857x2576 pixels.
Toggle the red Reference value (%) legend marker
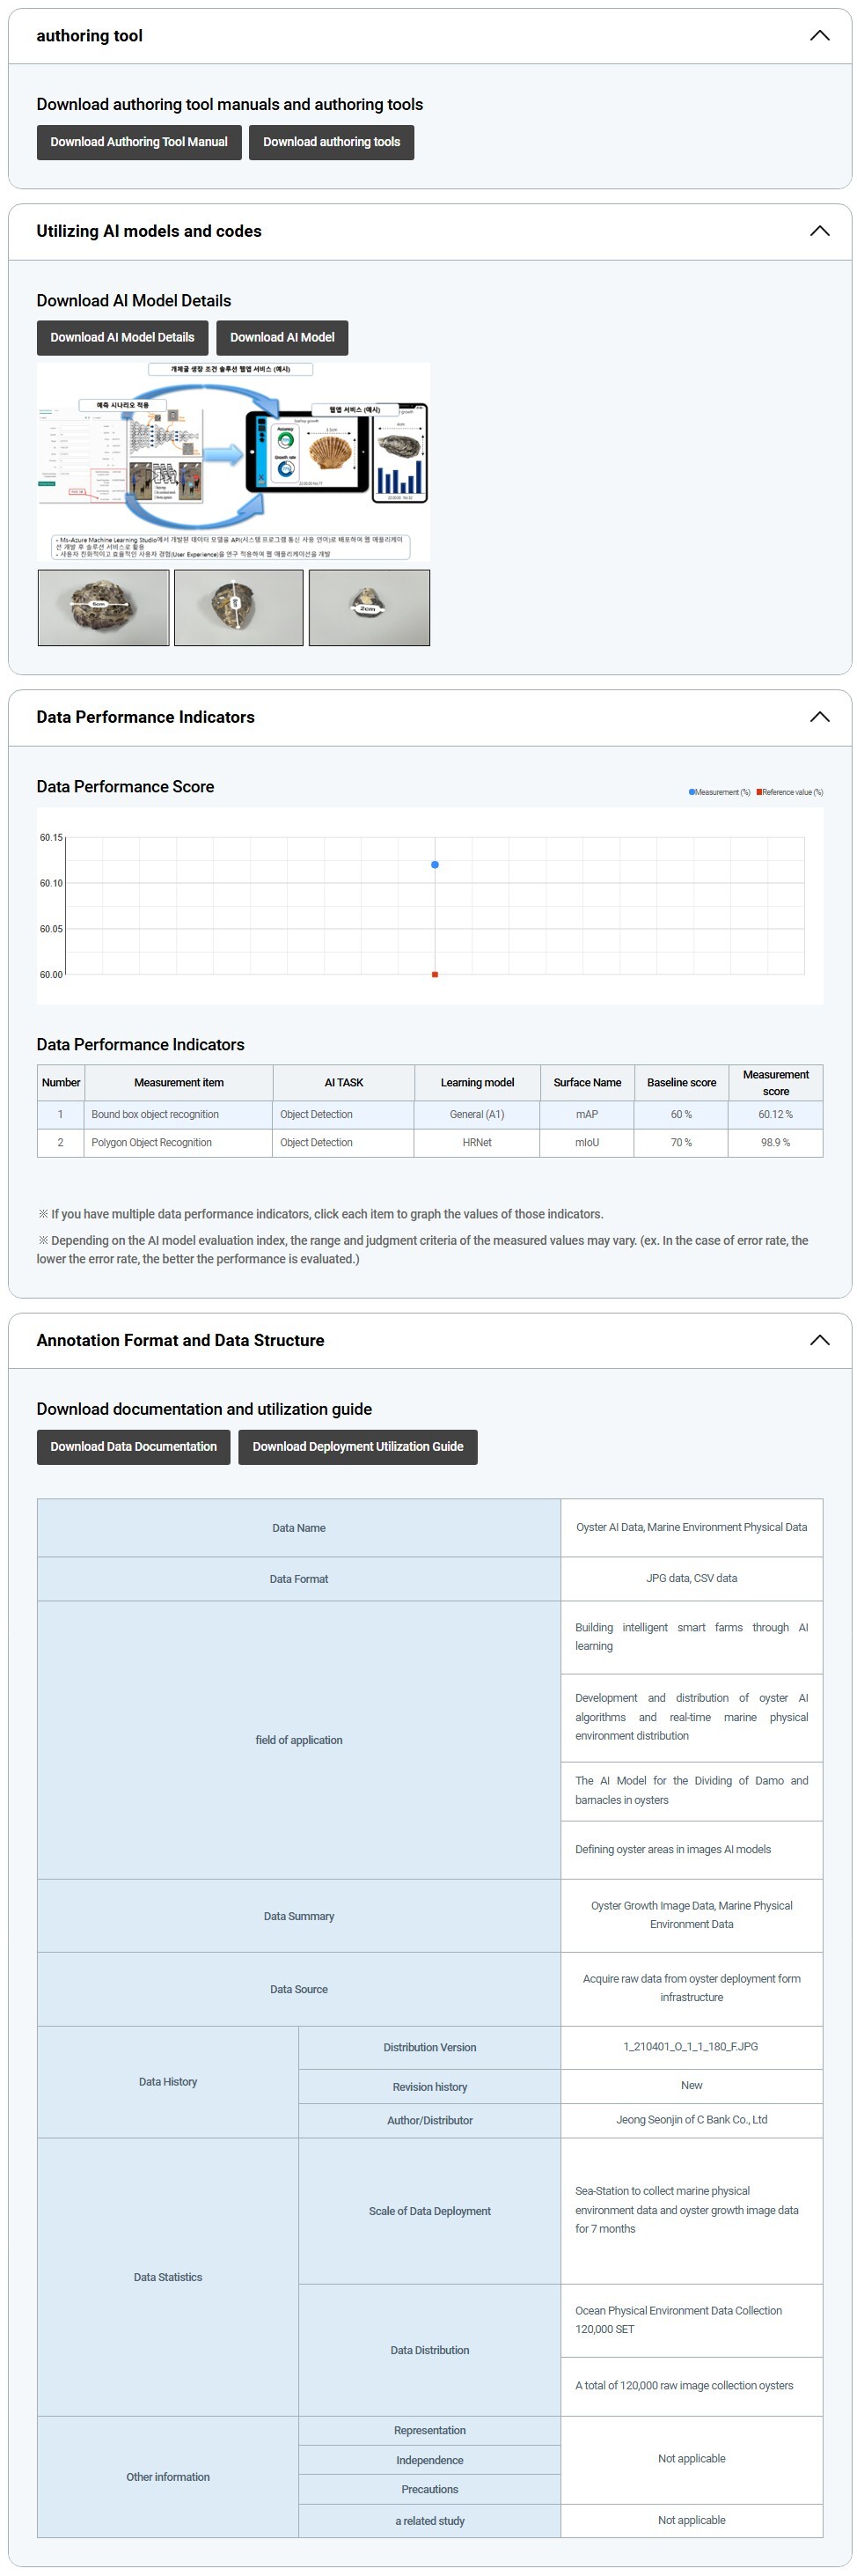[x=759, y=792]
